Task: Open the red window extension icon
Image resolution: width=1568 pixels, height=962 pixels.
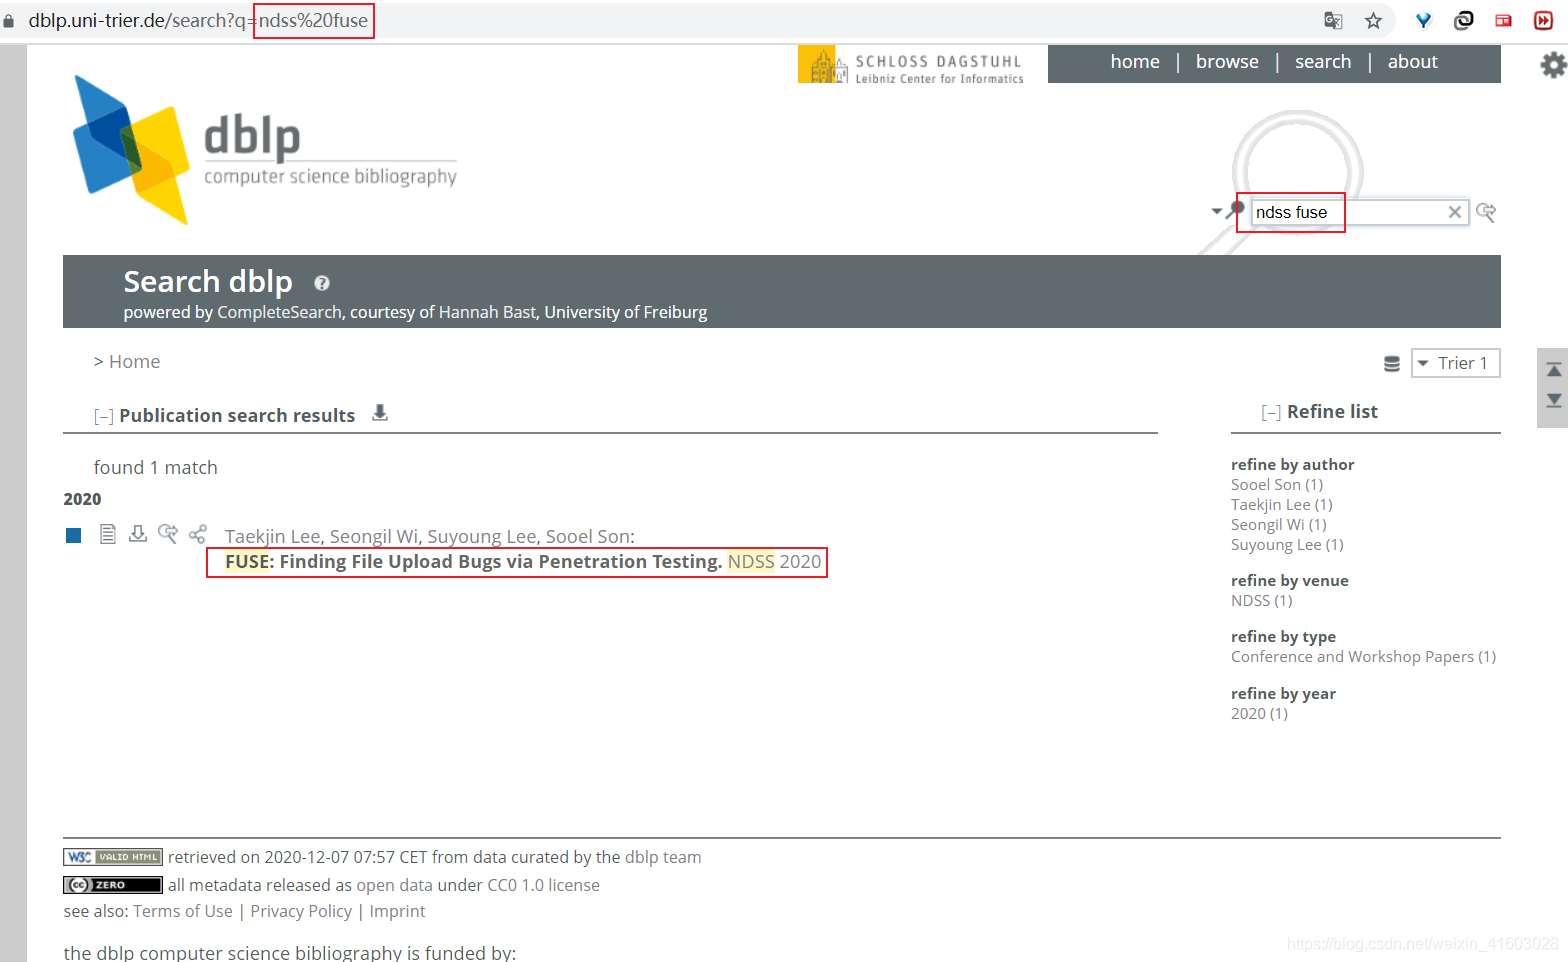Action: [1503, 20]
